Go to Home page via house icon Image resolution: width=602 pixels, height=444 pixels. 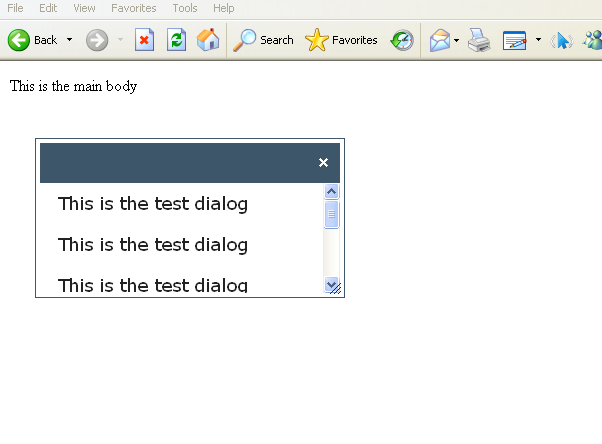pos(208,40)
